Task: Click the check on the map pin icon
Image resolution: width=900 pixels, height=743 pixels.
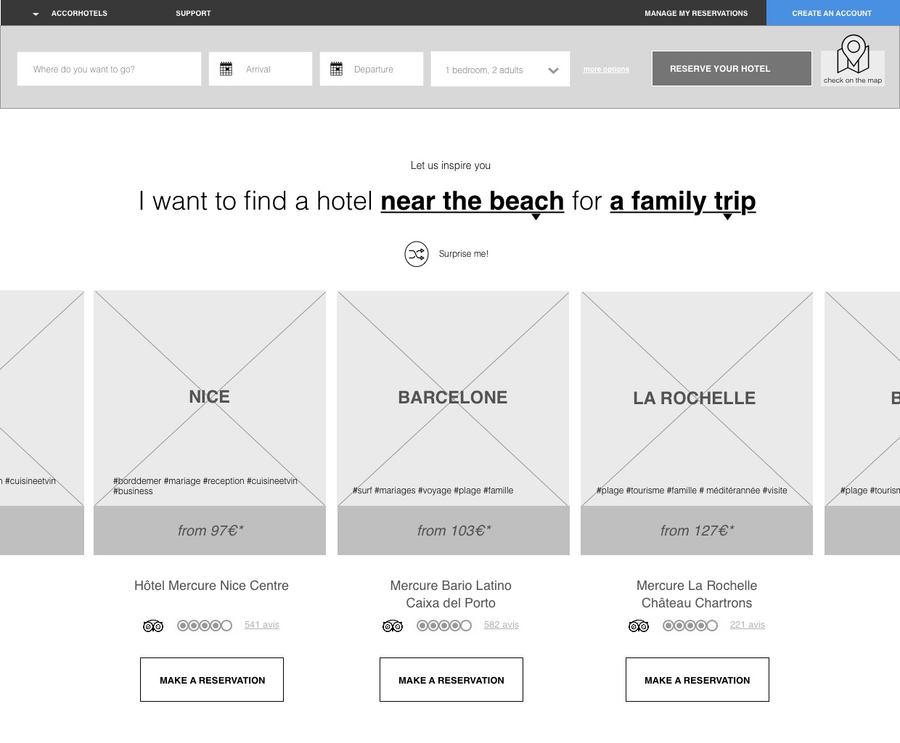Action: click(x=853, y=54)
